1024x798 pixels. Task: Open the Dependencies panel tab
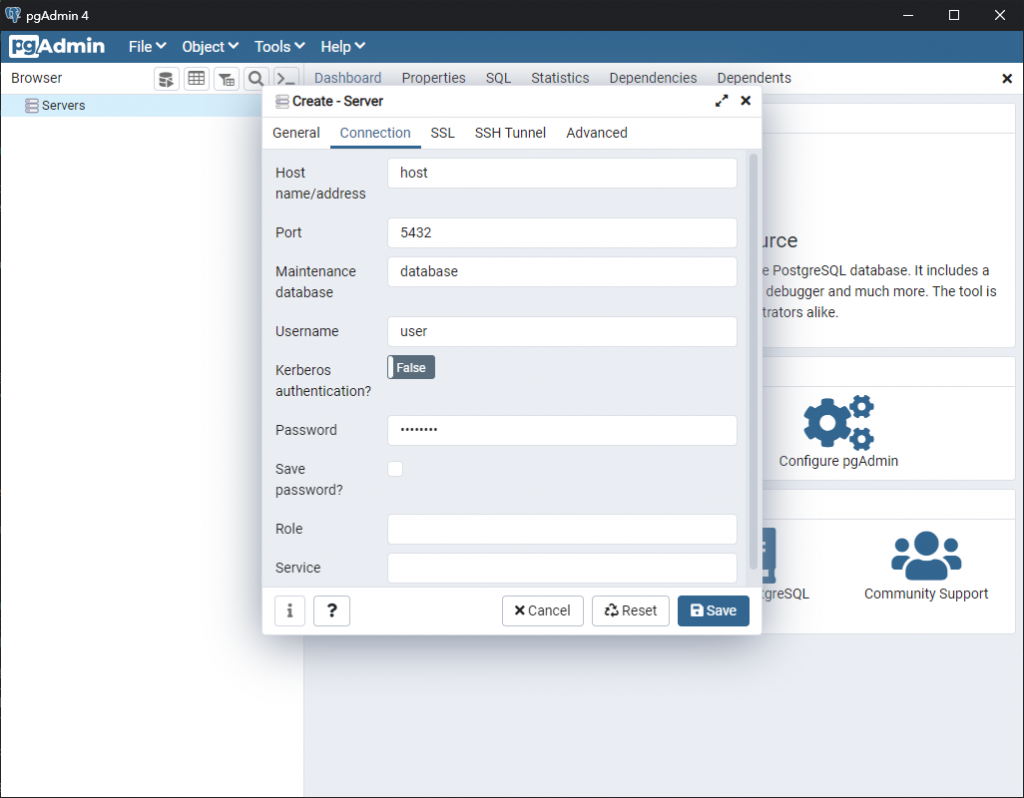653,78
